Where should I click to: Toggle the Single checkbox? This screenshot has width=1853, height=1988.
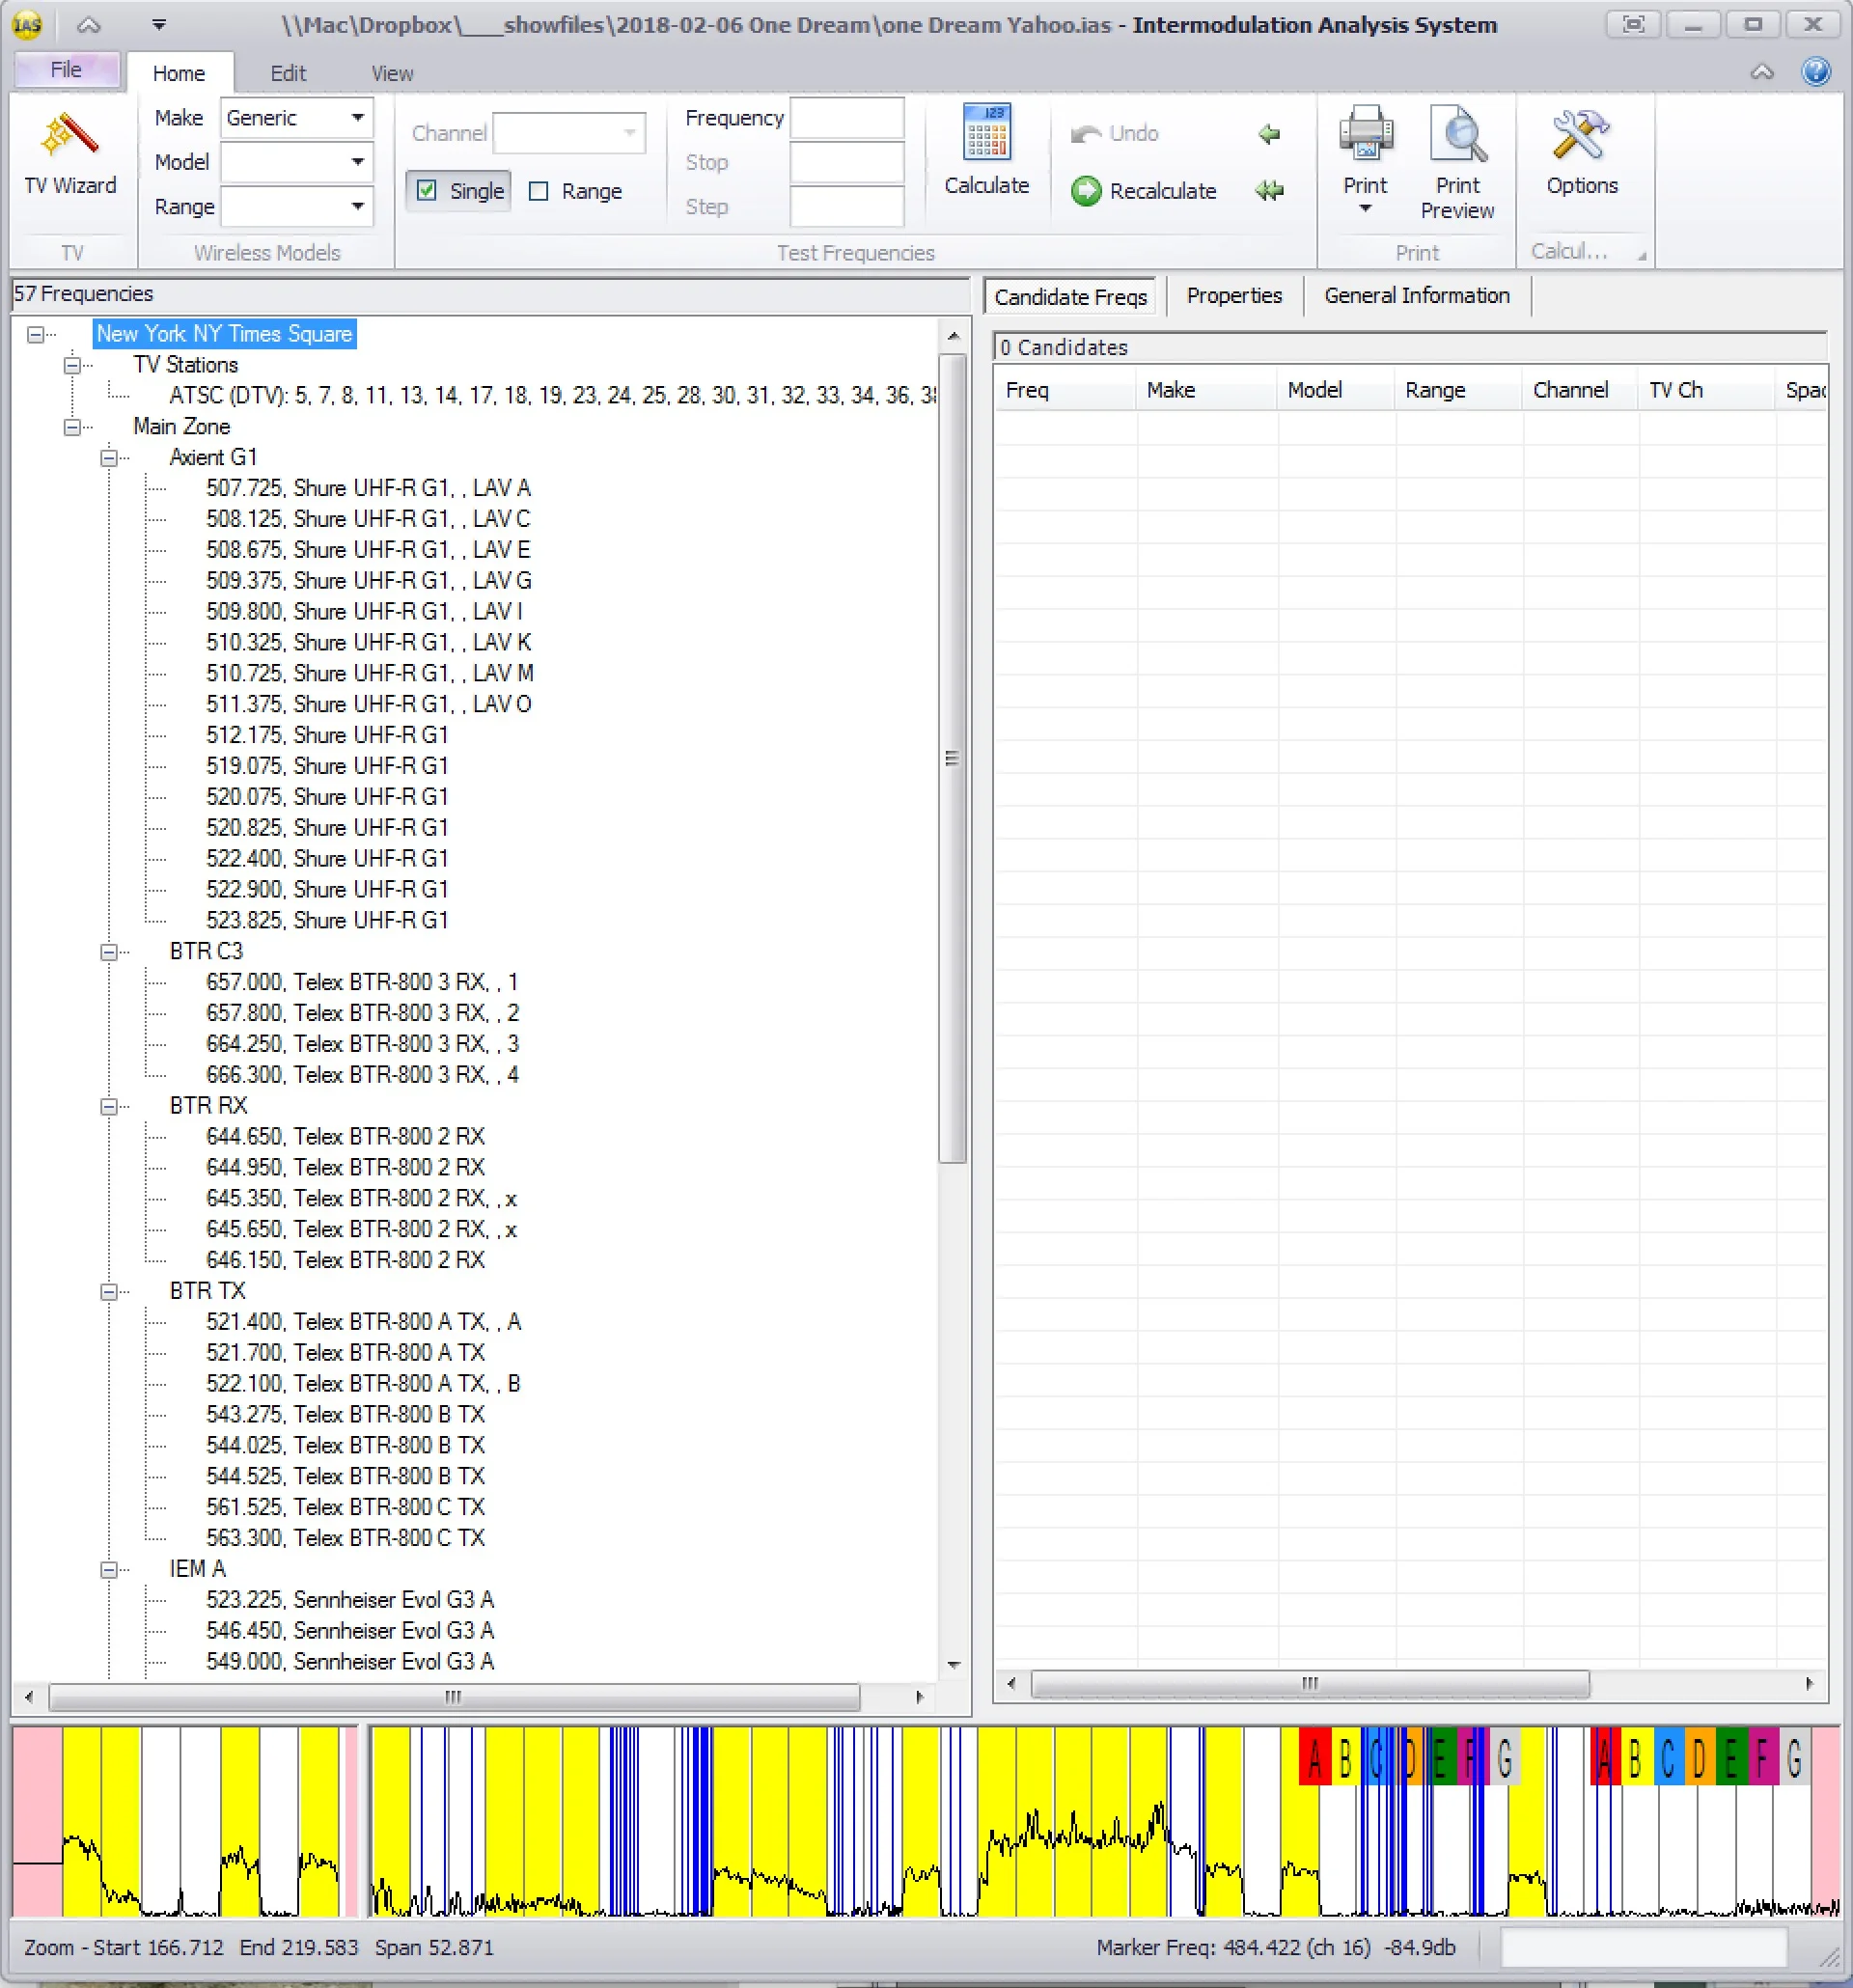(x=427, y=191)
